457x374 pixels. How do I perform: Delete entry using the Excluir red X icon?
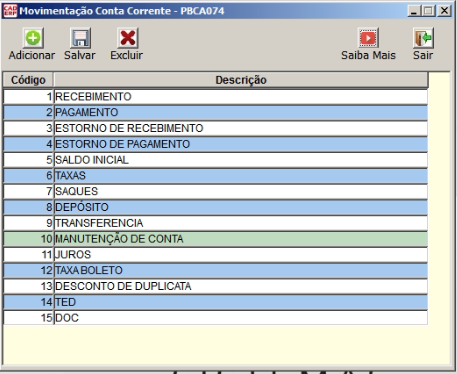coord(127,38)
